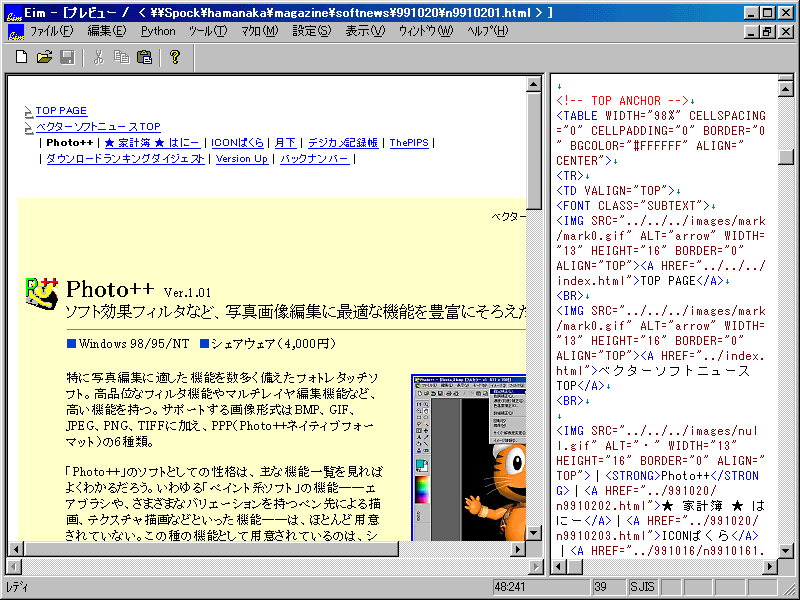This screenshot has width=800, height=600.
Task: Open the ファイル(F) menu
Action: coord(52,31)
